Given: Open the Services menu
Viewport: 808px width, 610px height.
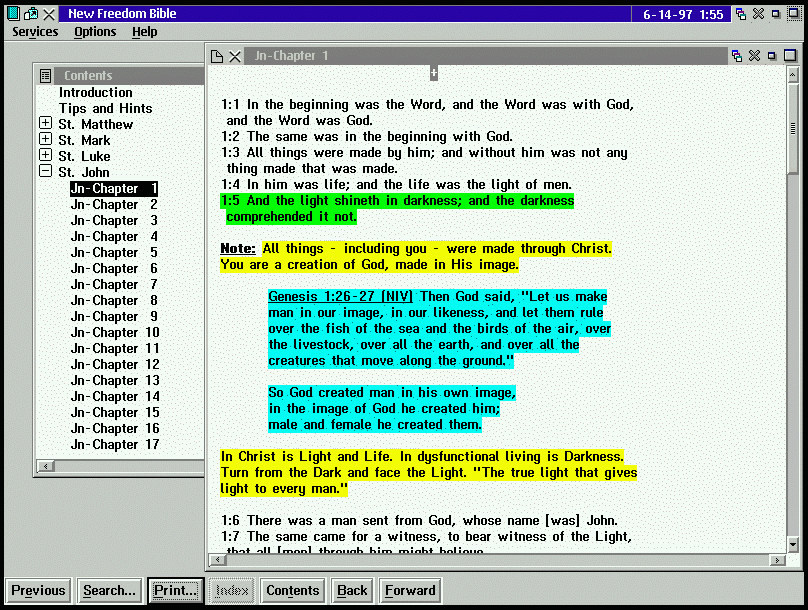Looking at the screenshot, I should [x=35, y=32].
